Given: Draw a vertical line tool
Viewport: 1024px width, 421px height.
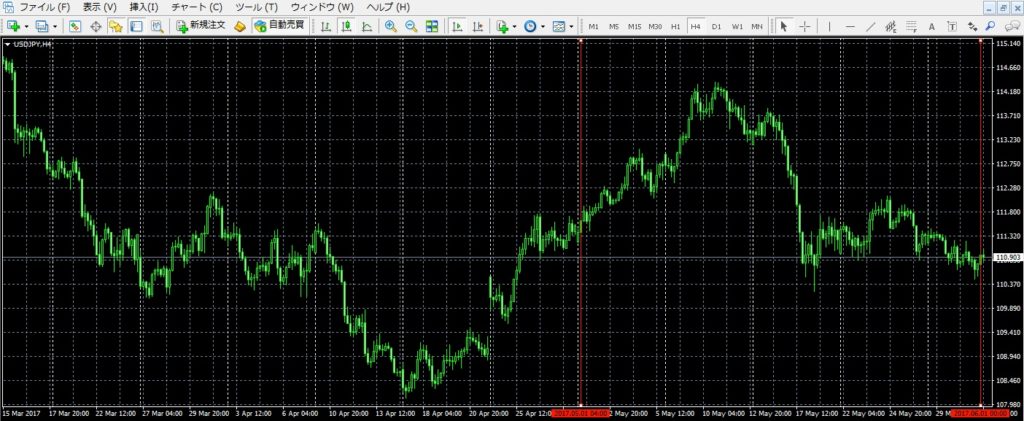Looking at the screenshot, I should (x=829, y=26).
